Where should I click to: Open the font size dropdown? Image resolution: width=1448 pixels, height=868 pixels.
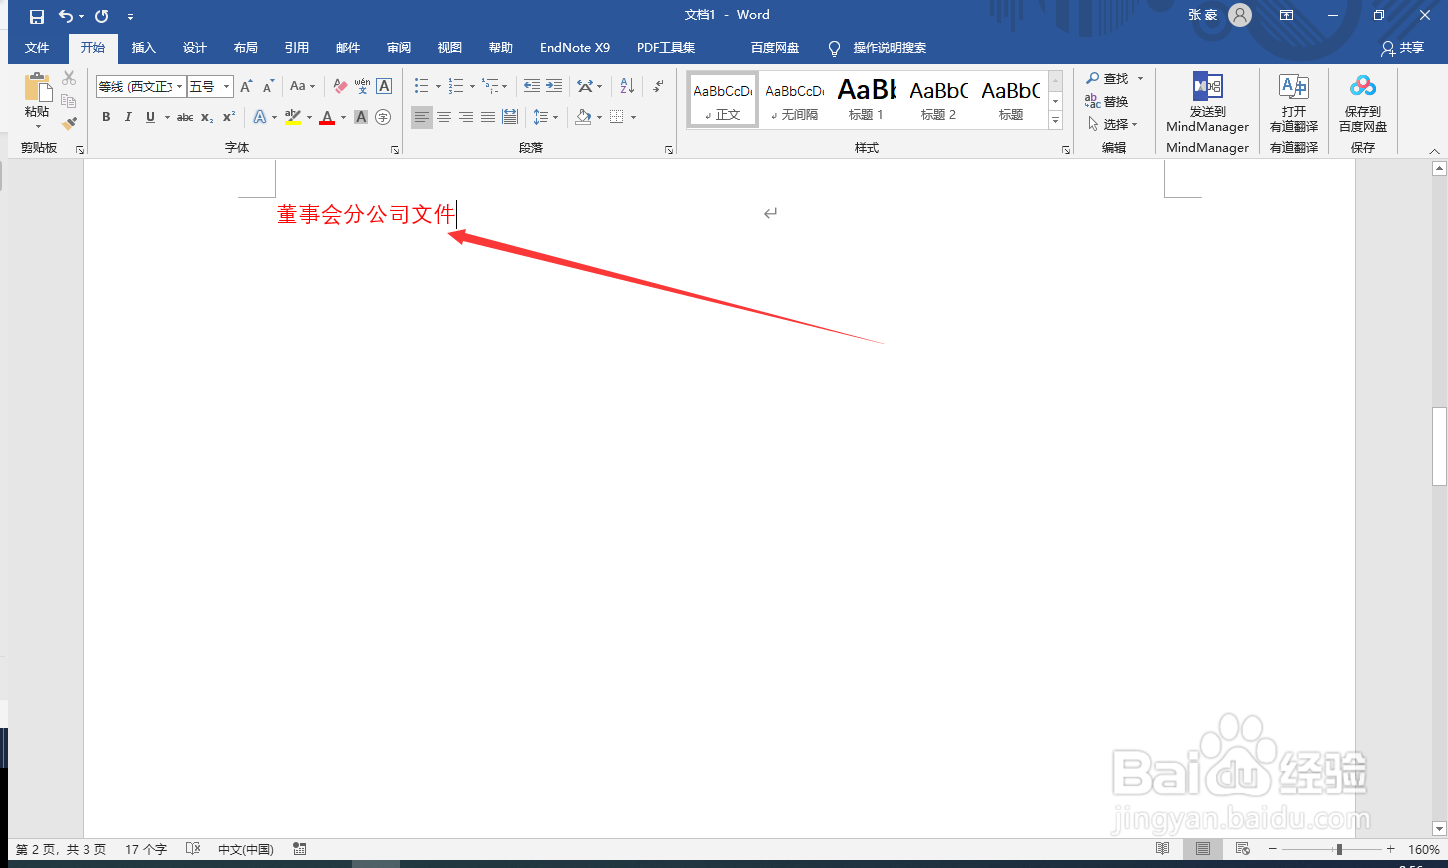click(228, 86)
